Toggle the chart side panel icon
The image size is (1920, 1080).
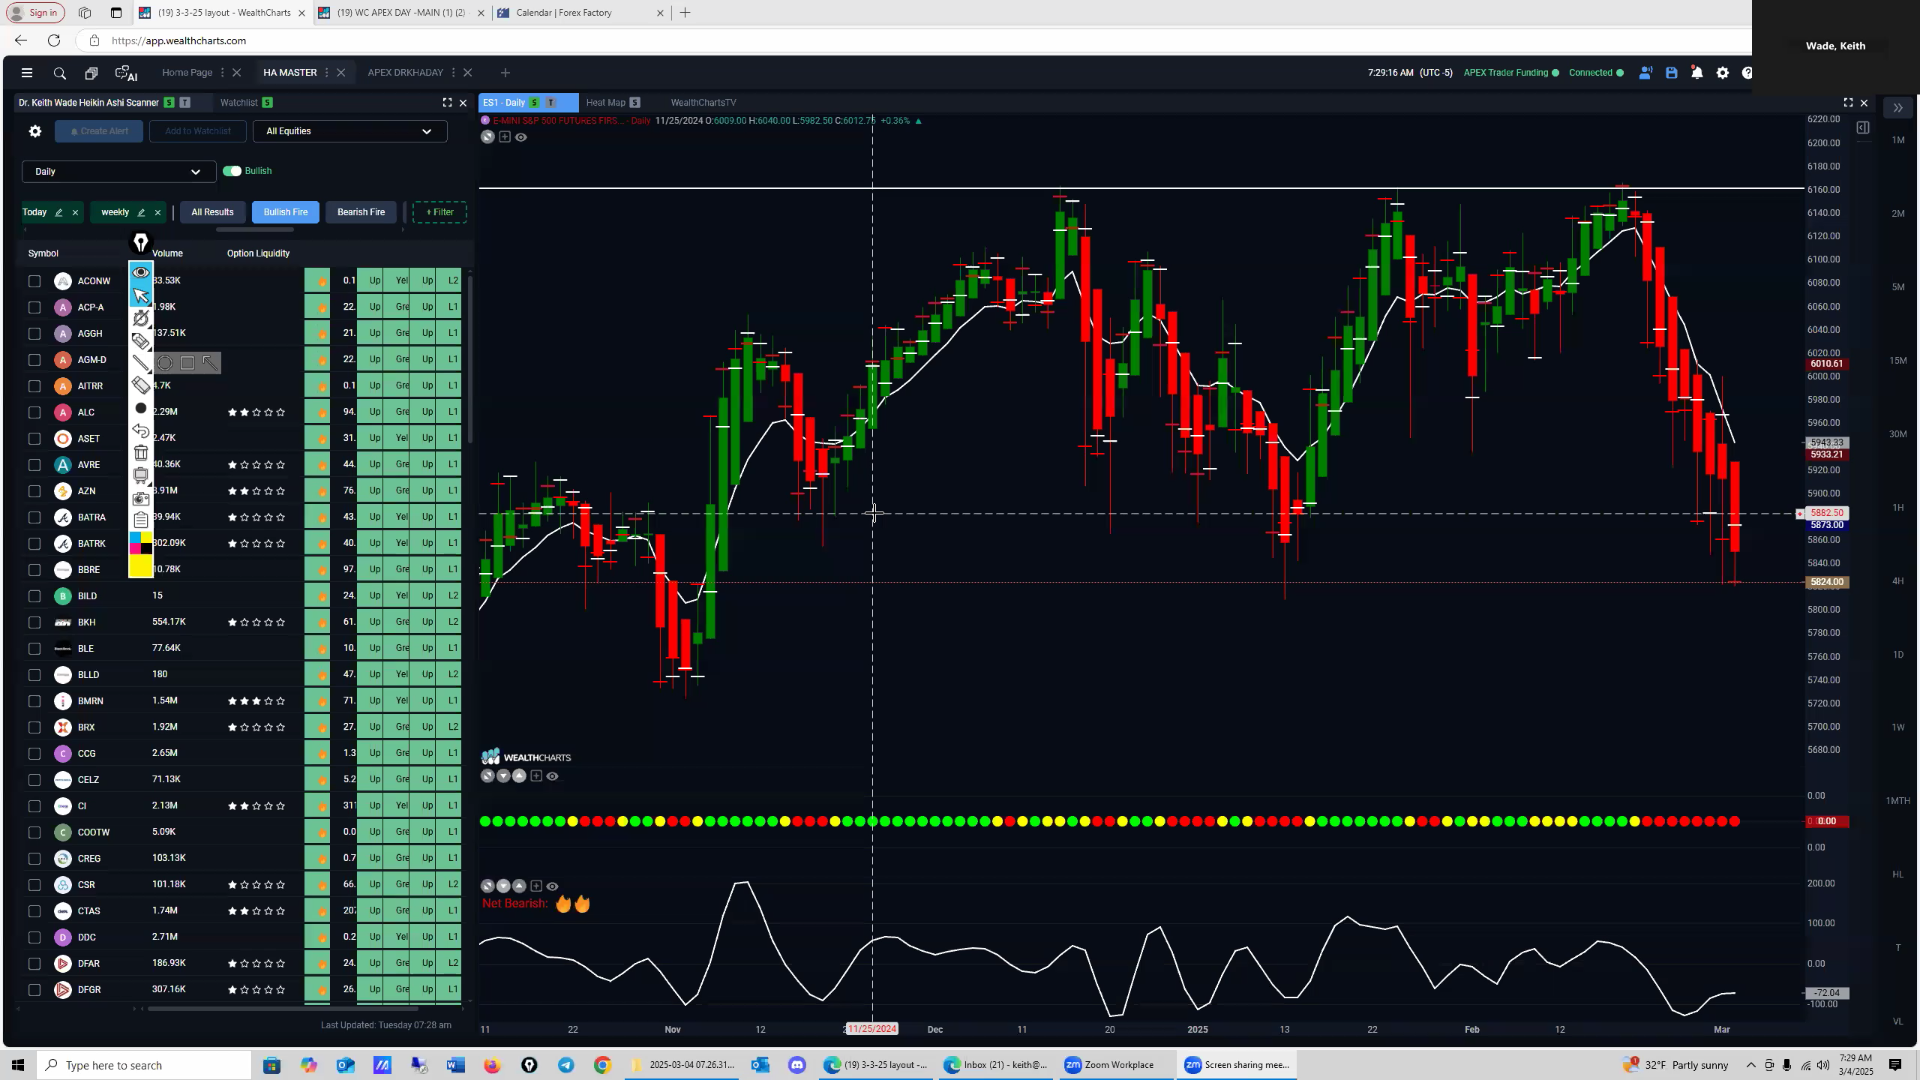coord(1863,128)
